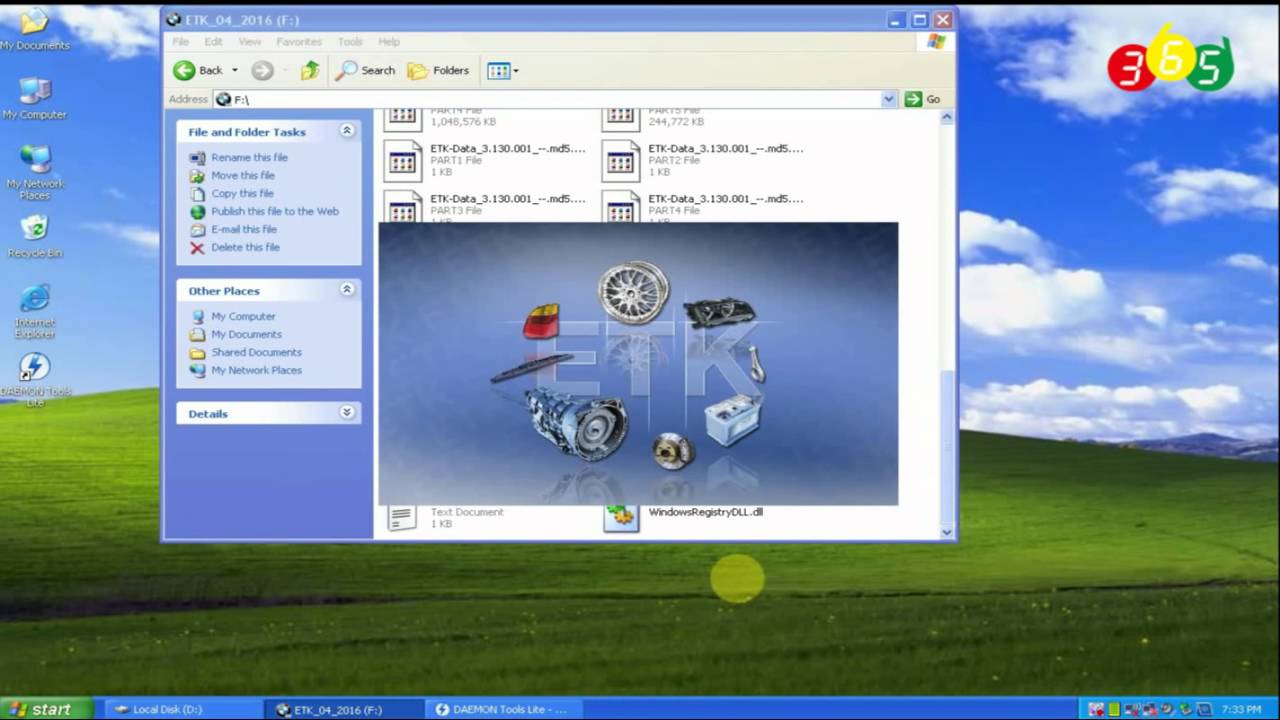1280x720 pixels.
Task: Open the View menu
Action: coord(250,42)
